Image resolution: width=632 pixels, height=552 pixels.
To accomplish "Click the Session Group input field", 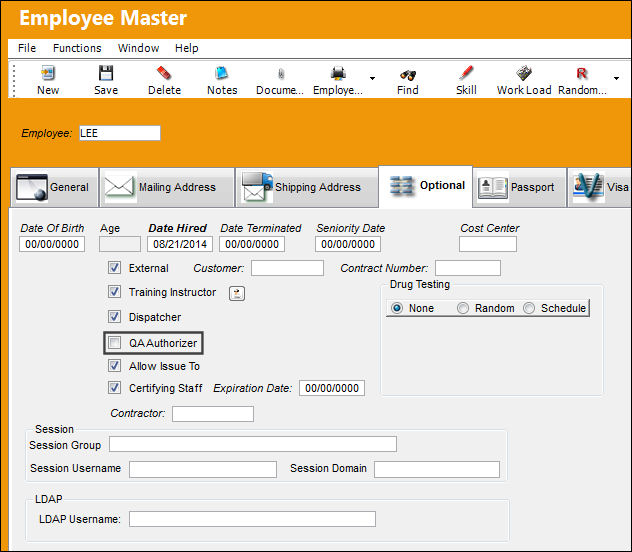I will (253, 444).
